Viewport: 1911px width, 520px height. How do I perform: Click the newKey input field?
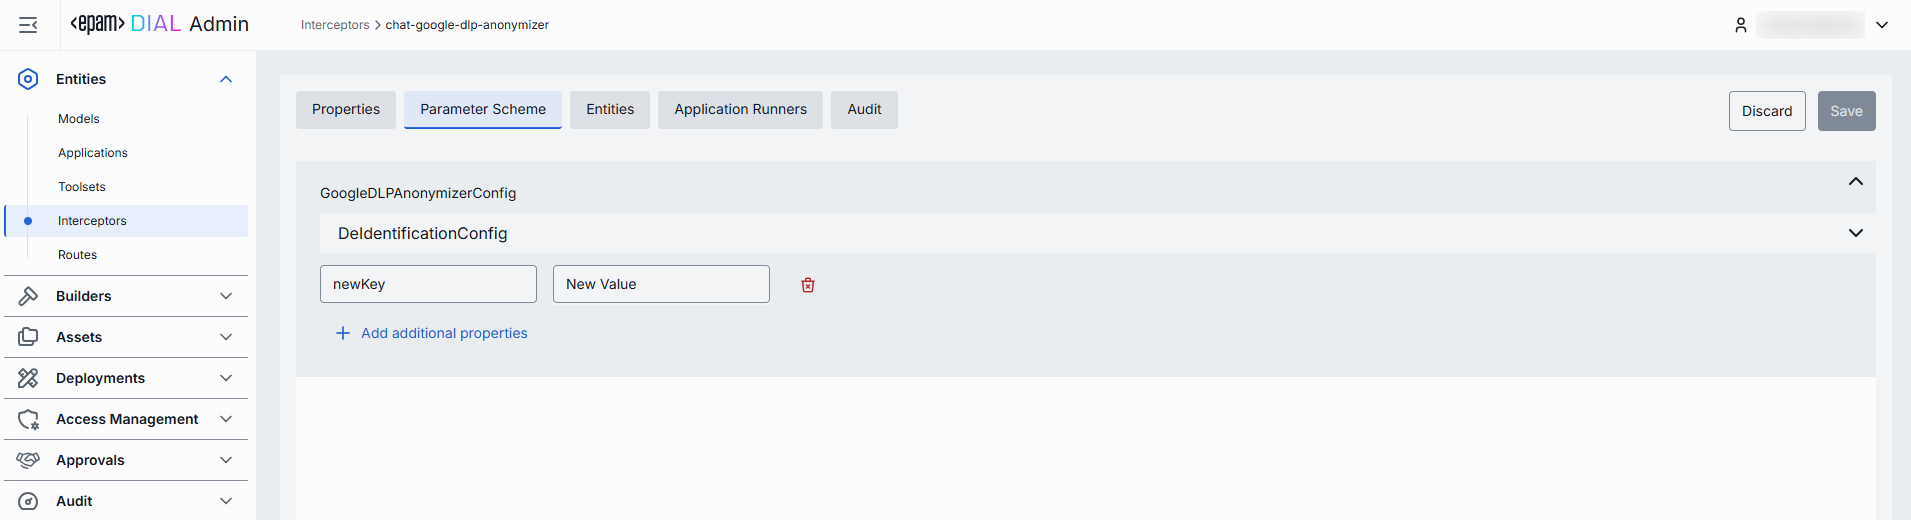pyautogui.click(x=428, y=284)
